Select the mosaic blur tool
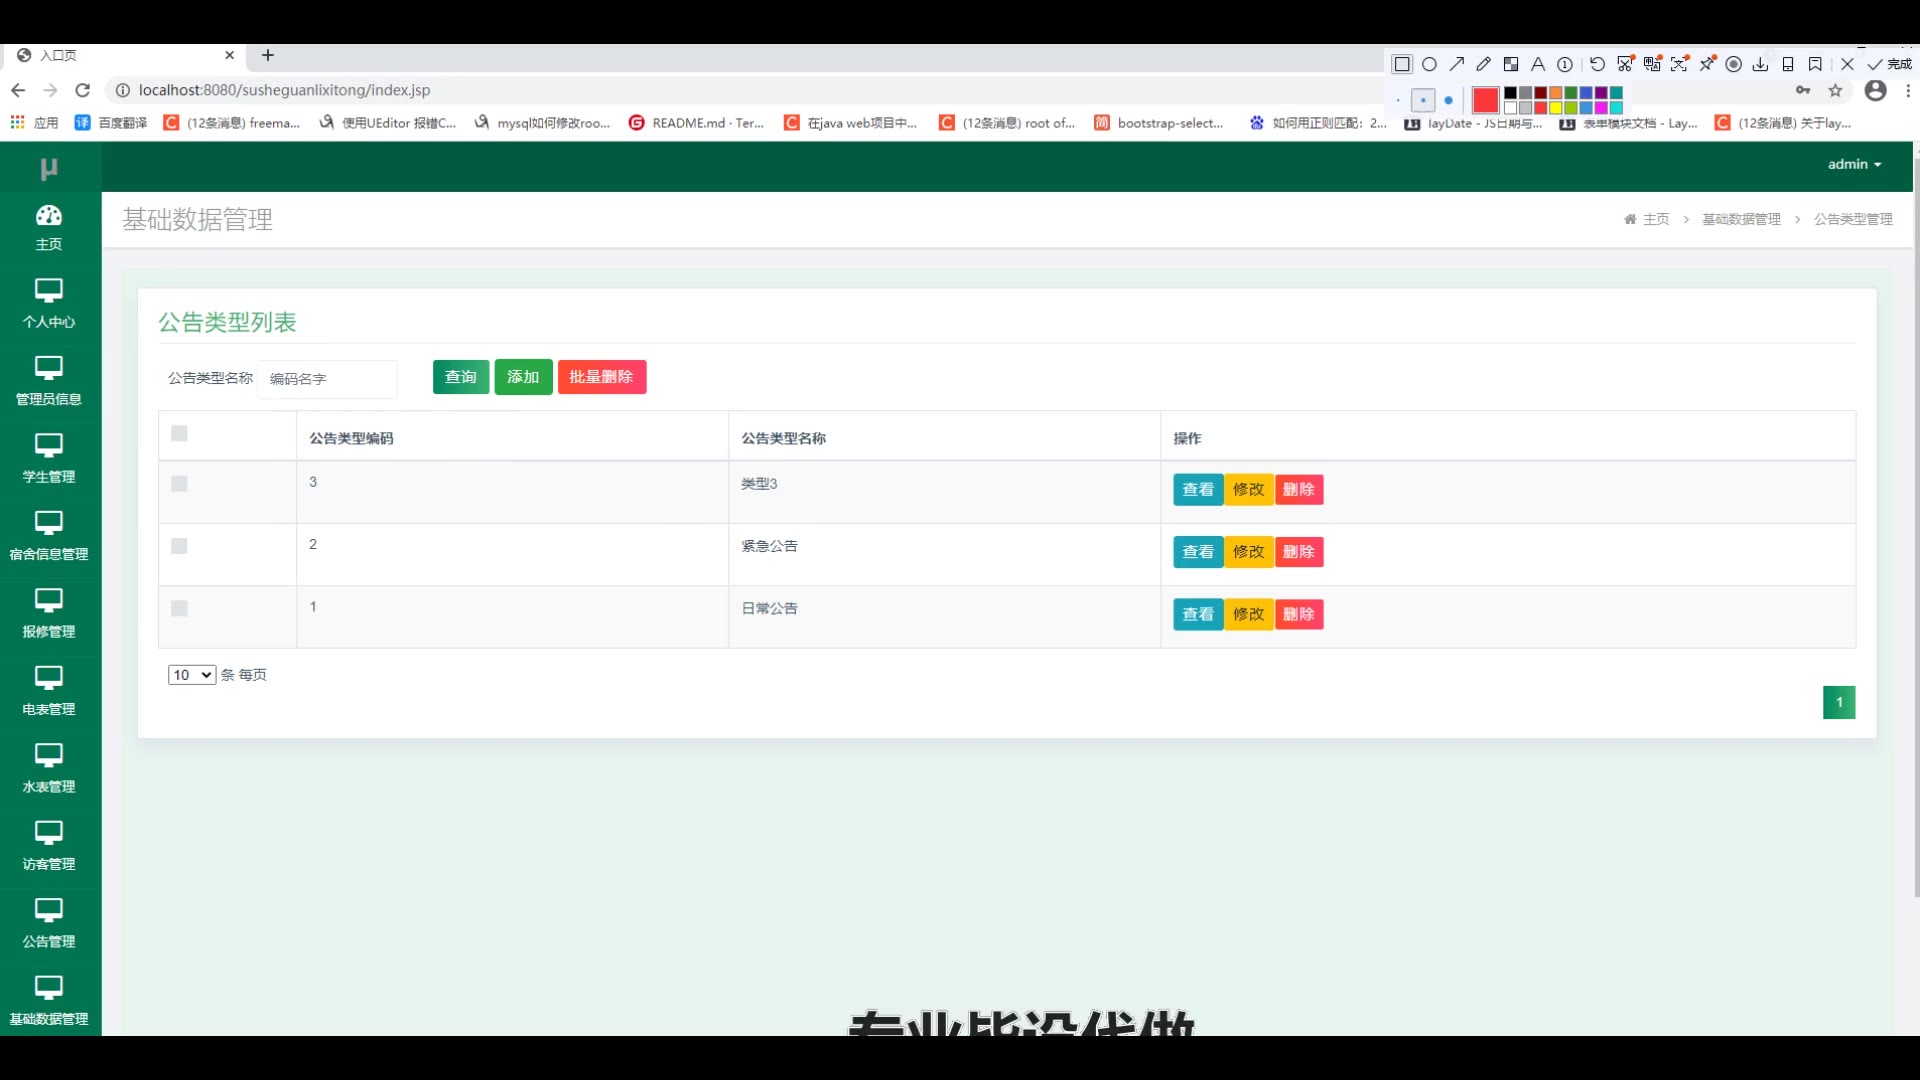Viewport: 1920px width, 1080px height. tap(1511, 64)
